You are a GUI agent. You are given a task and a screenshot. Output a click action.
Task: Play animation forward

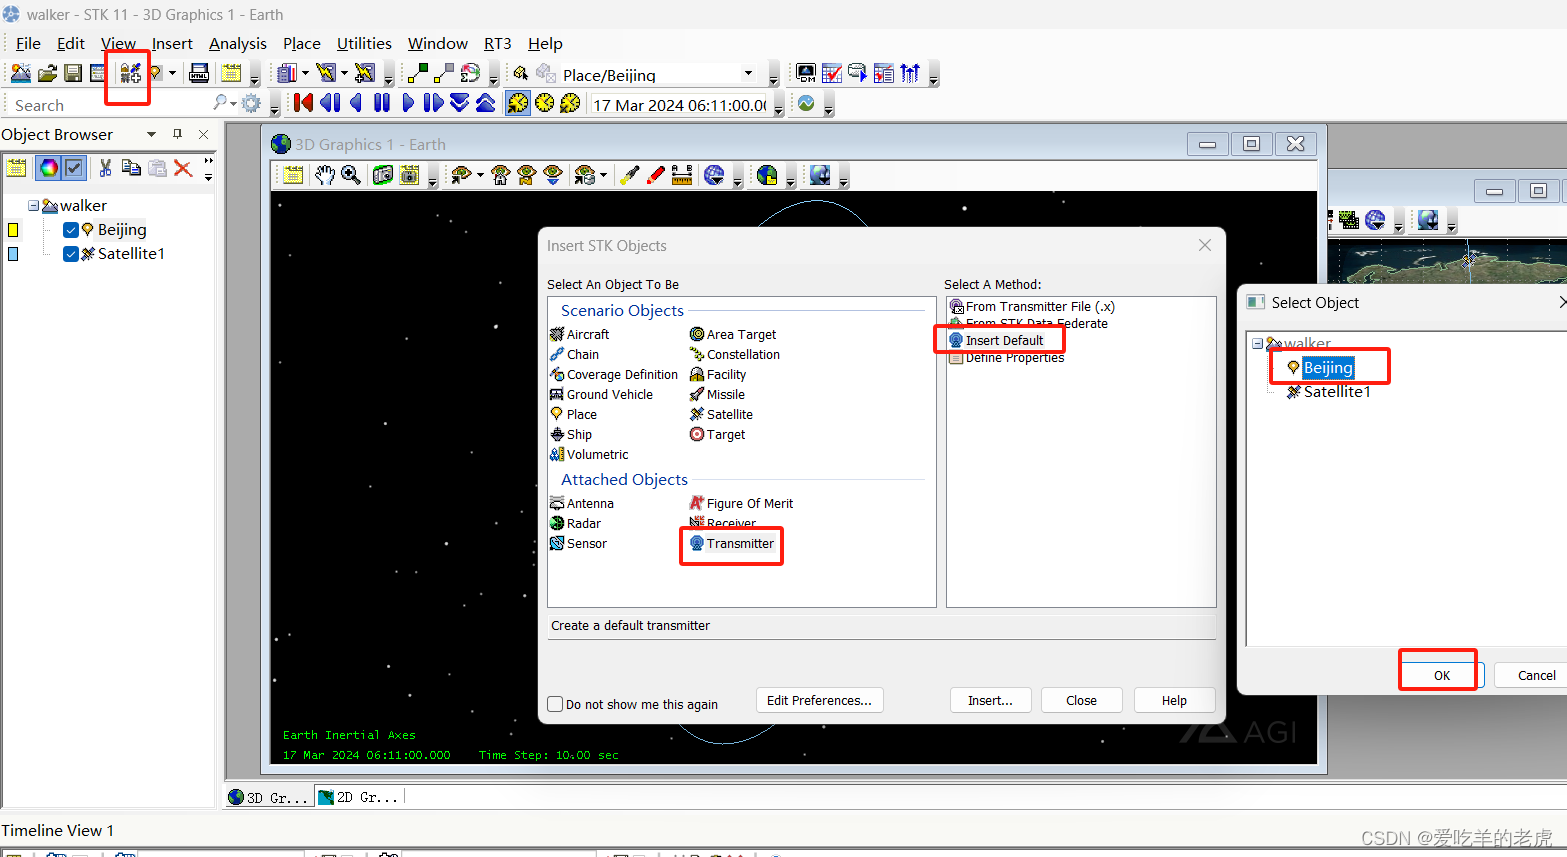pos(408,103)
